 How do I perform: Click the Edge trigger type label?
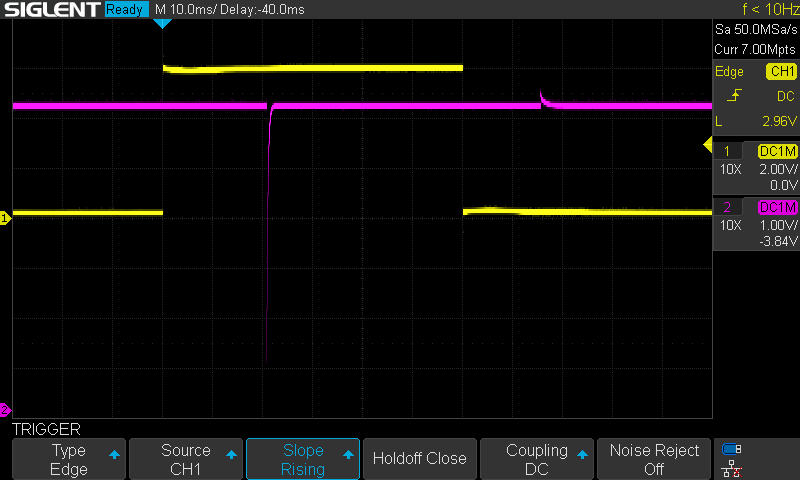point(729,71)
